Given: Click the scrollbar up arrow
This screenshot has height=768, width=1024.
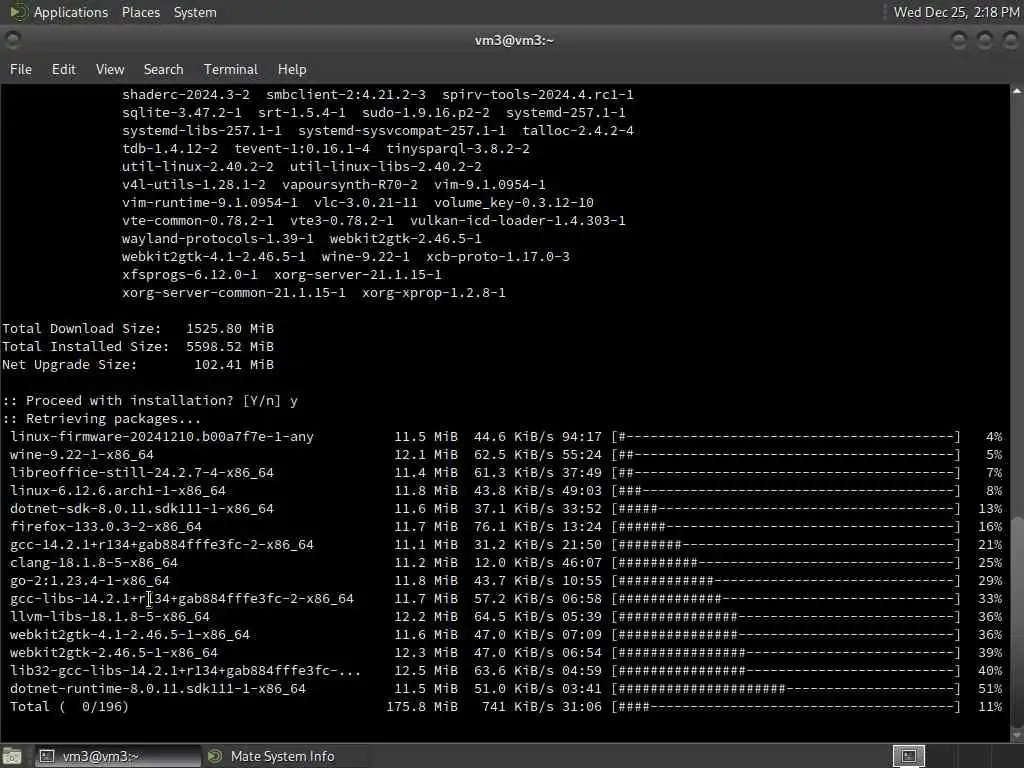Looking at the screenshot, I should [x=1017, y=91].
